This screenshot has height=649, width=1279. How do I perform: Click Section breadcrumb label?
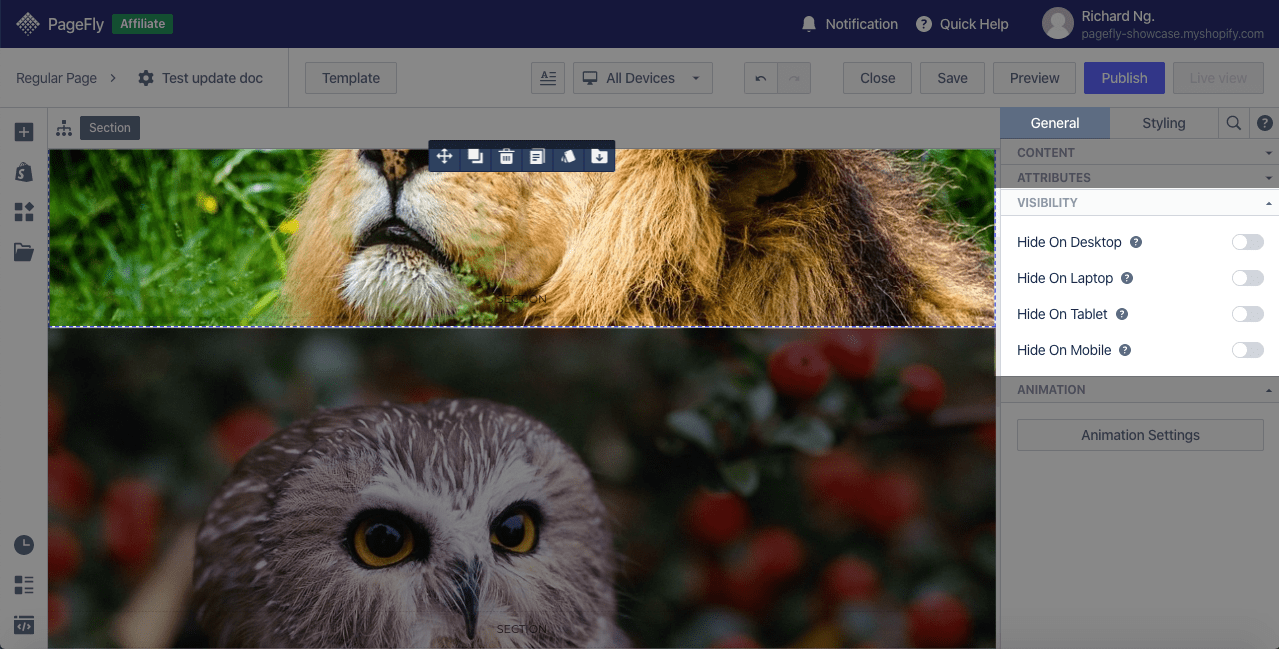(110, 128)
